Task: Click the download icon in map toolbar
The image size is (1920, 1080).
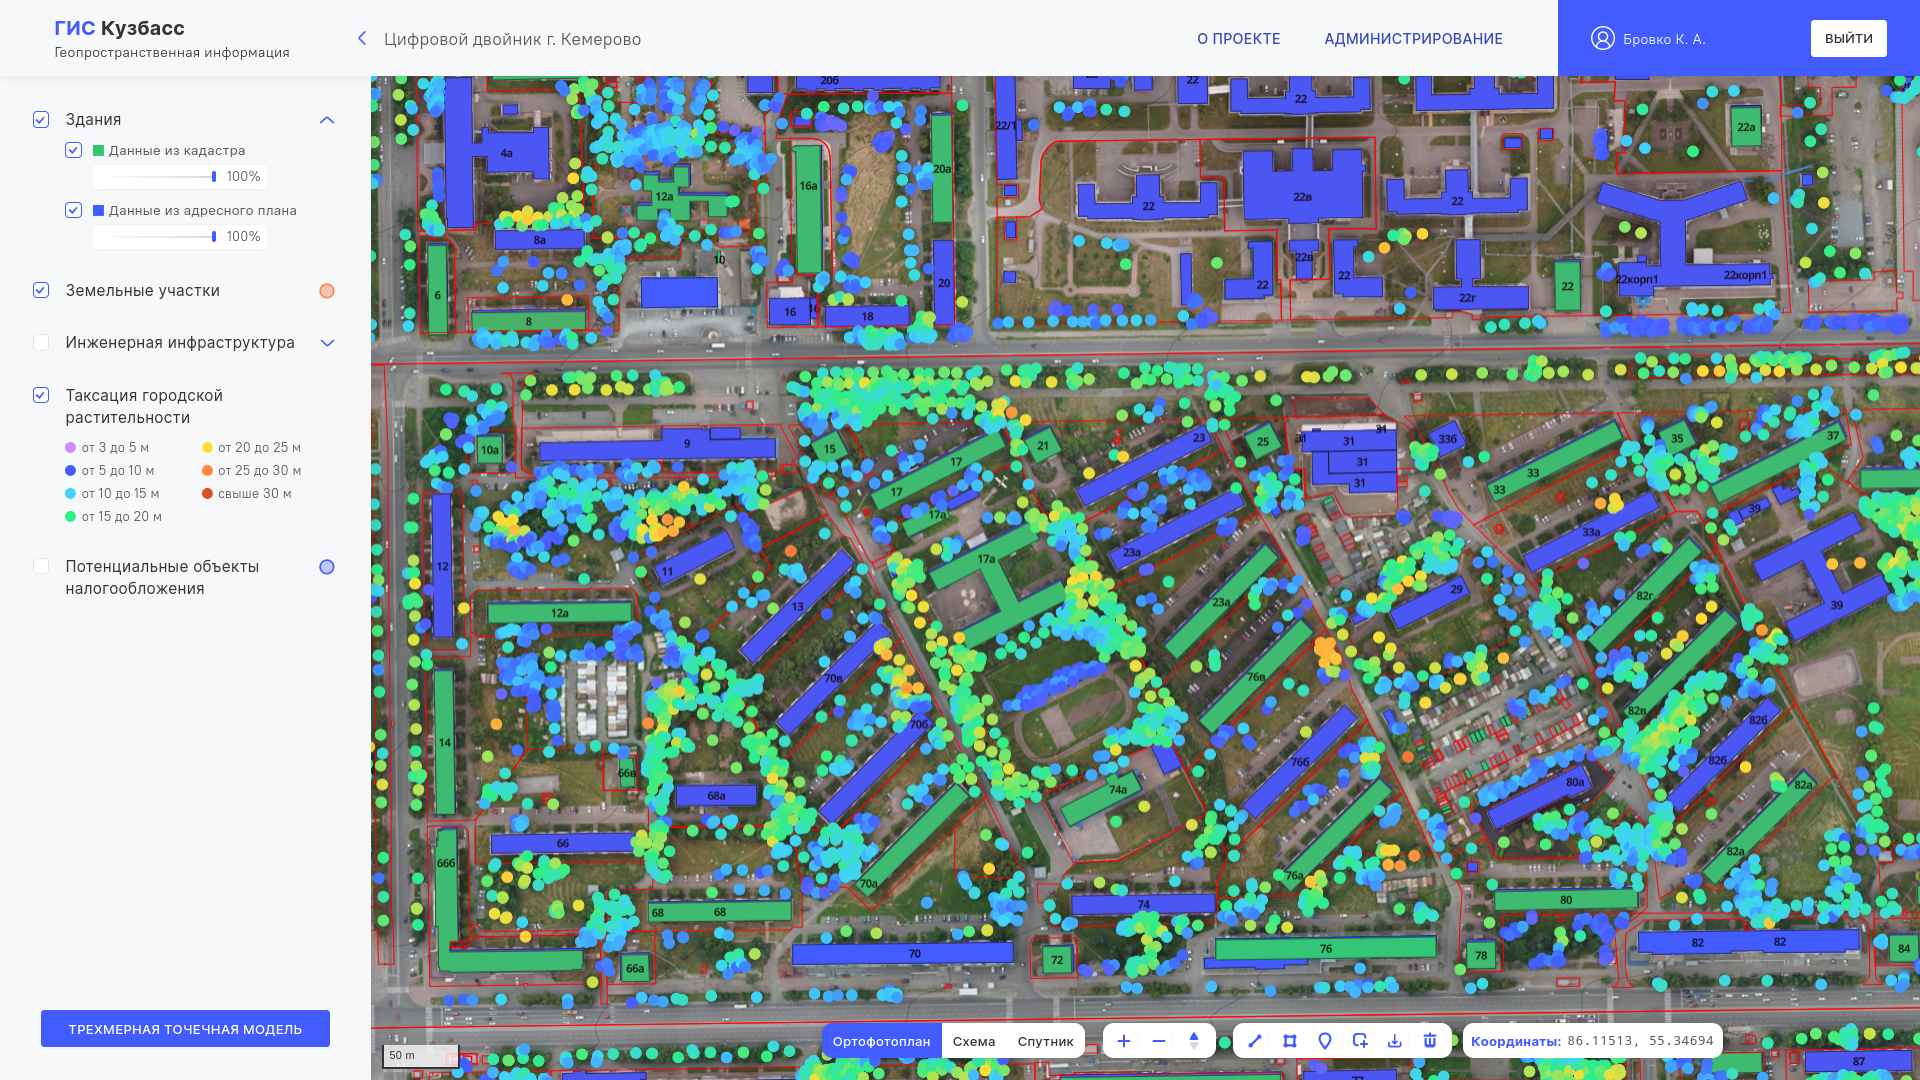Action: pos(1395,1041)
